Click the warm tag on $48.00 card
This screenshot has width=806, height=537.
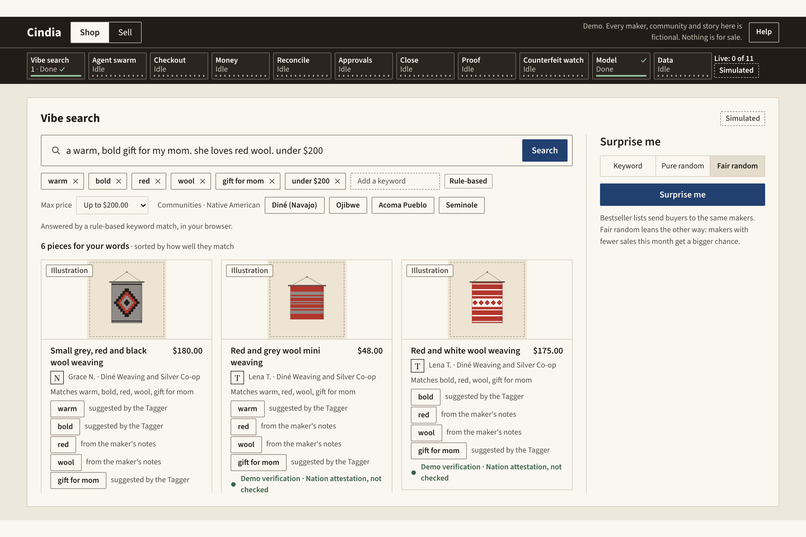click(247, 409)
